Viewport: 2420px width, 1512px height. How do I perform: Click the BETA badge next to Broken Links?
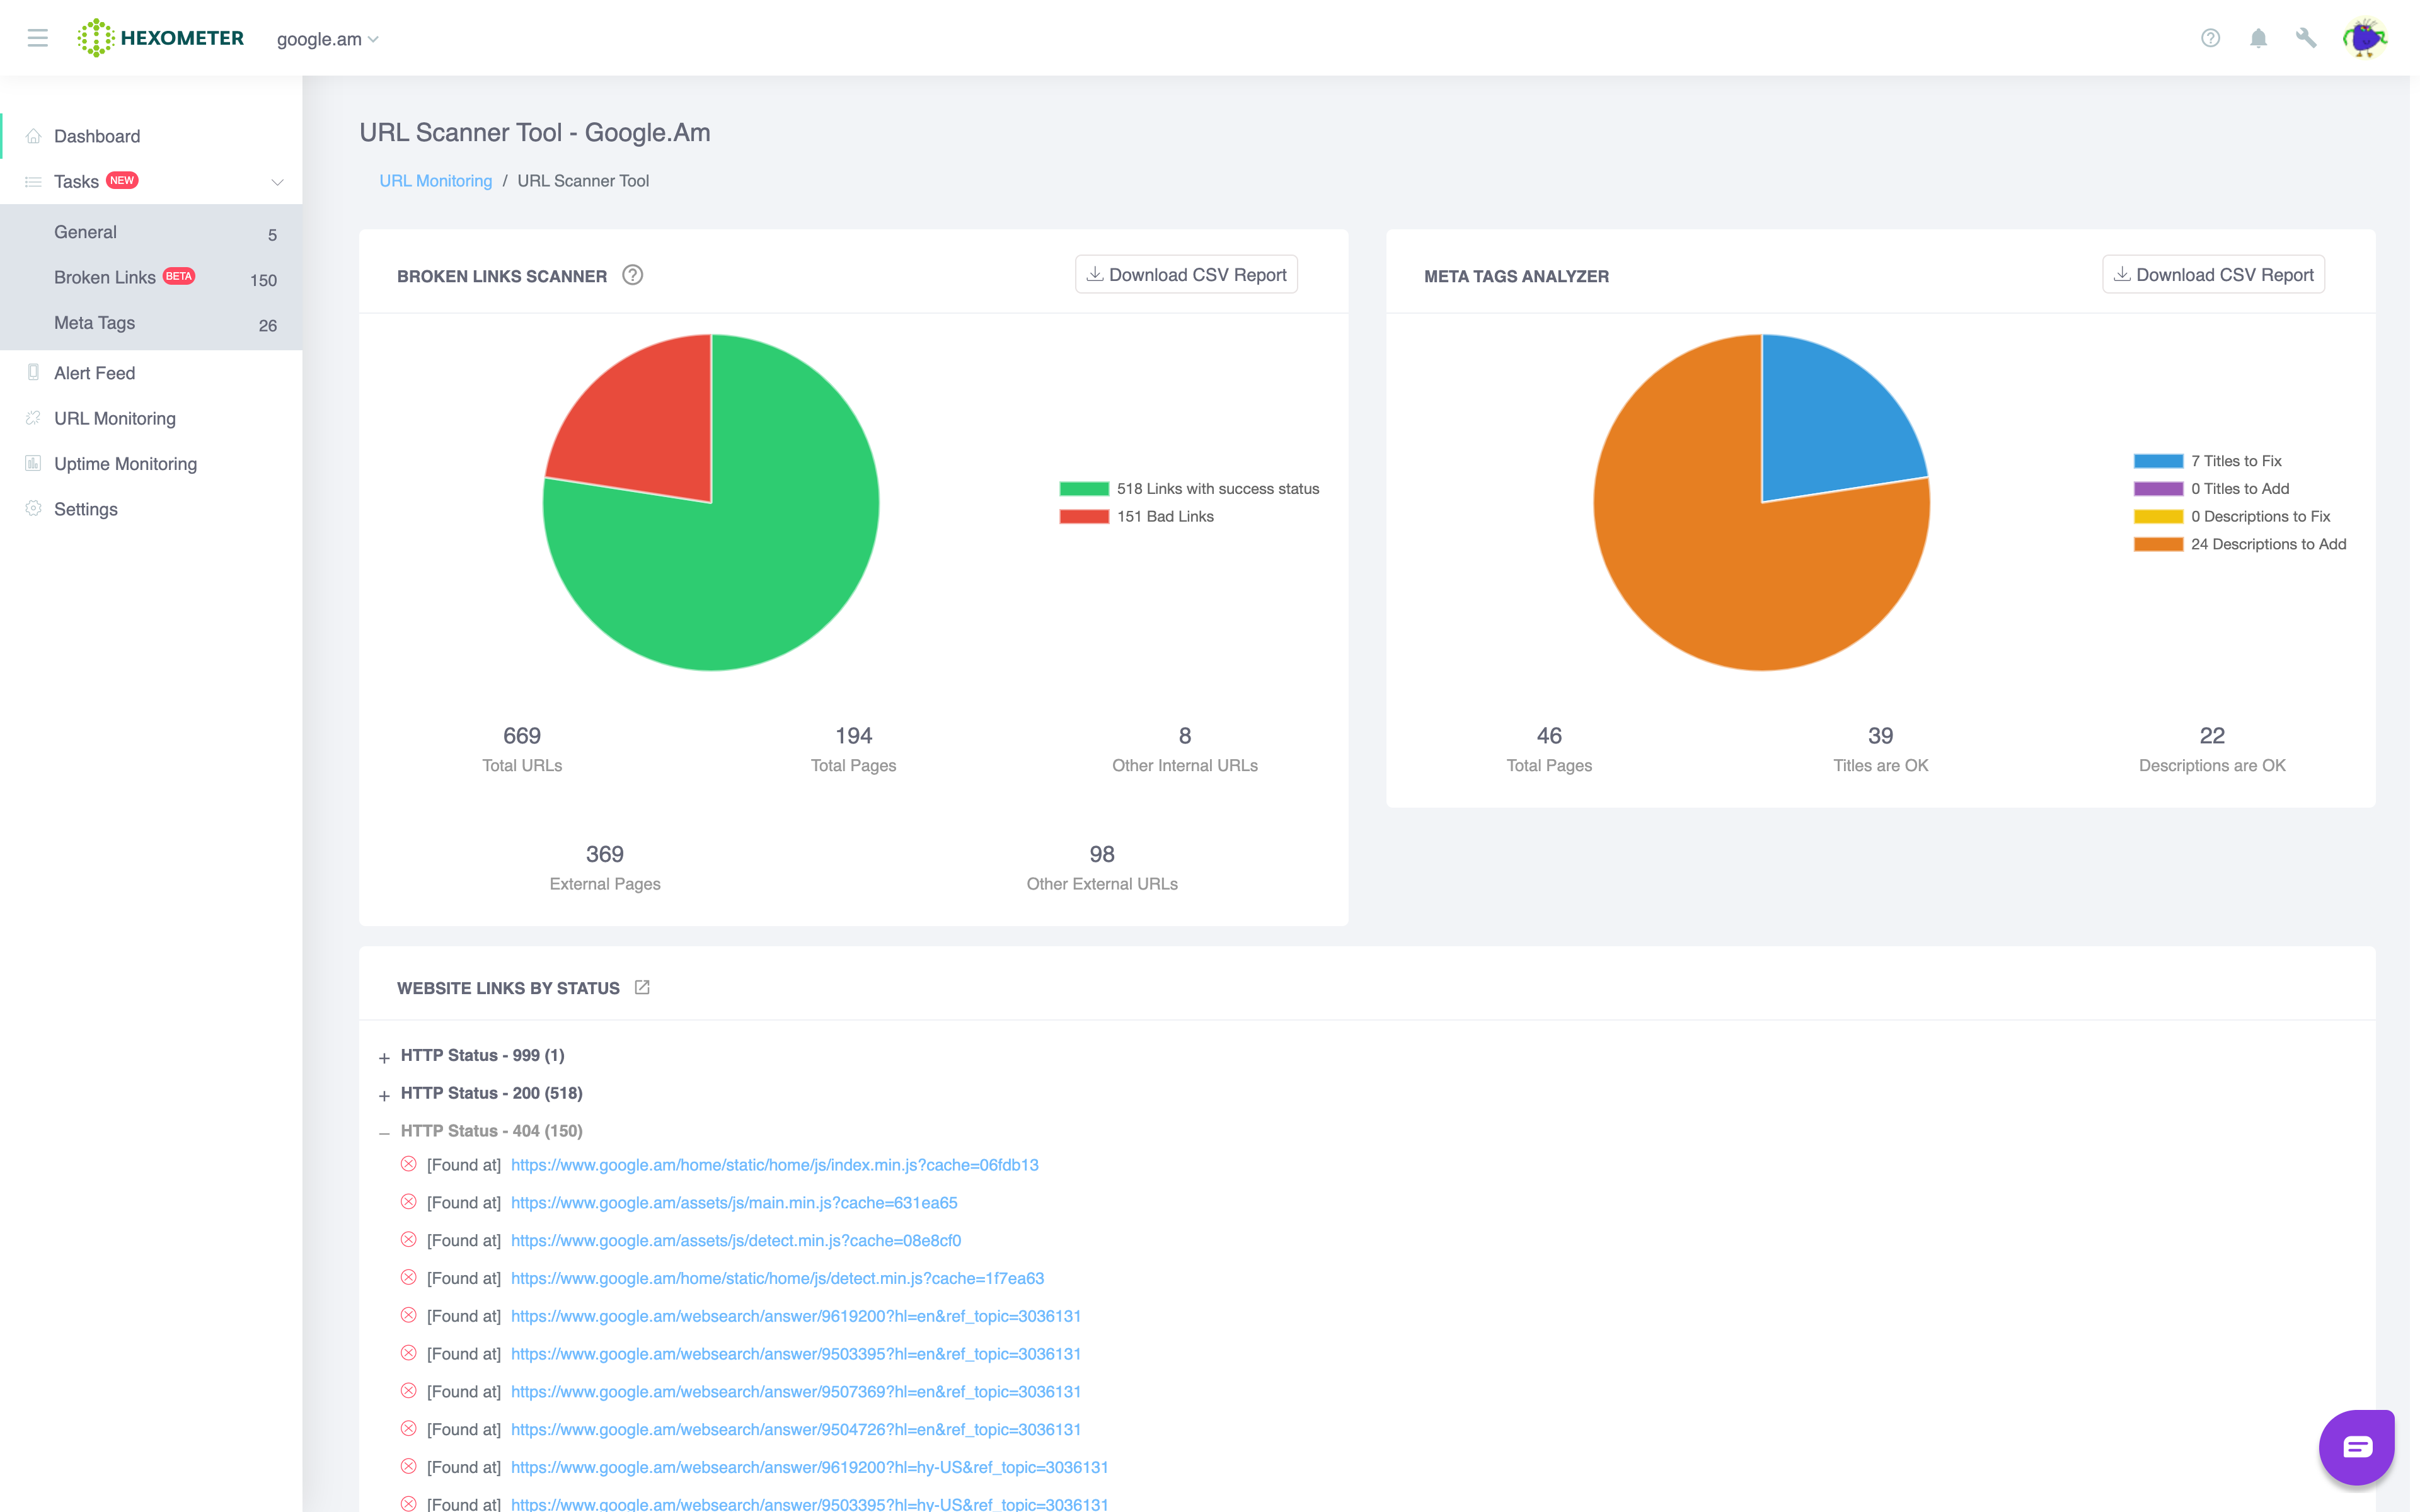point(179,276)
